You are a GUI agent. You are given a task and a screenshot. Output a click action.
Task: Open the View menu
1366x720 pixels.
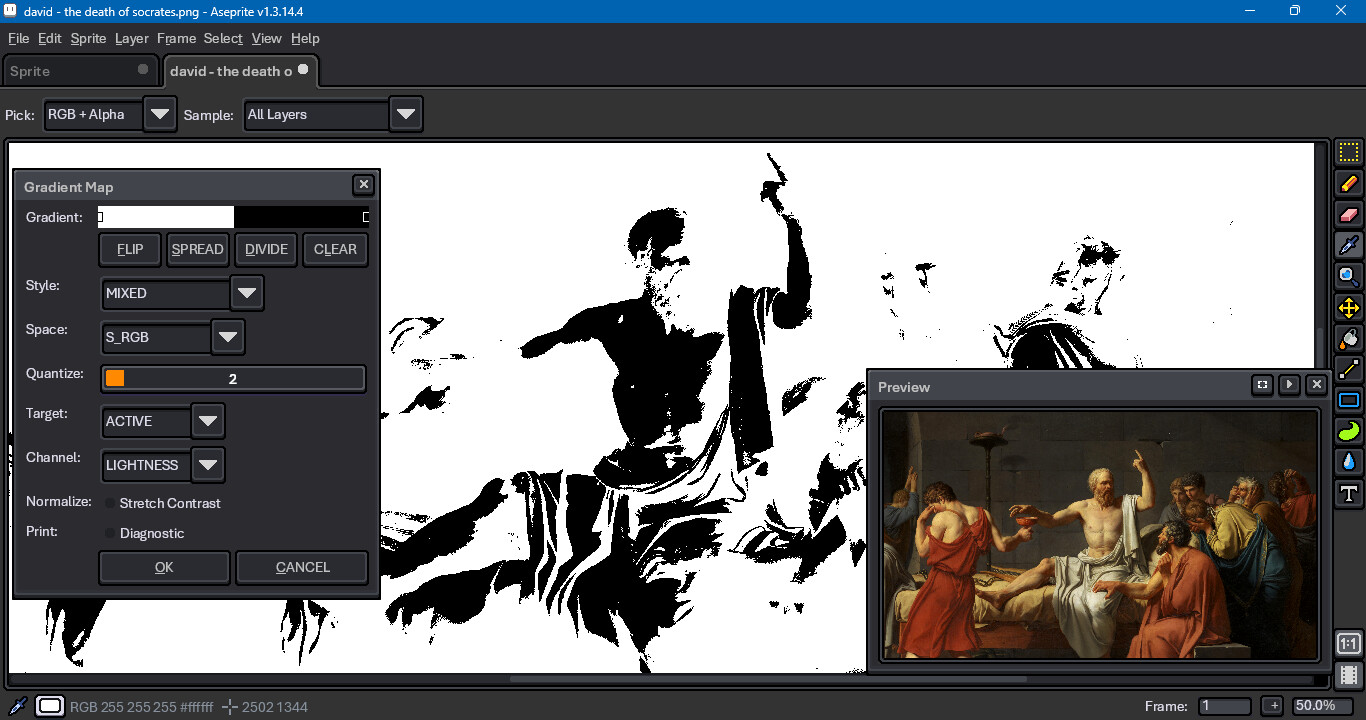(266, 38)
